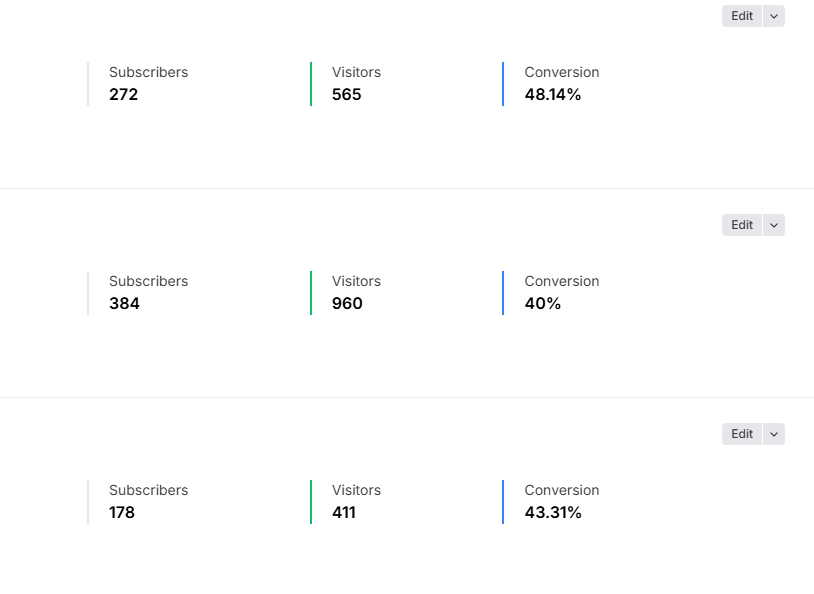The image size is (814, 594).
Task: Click the 48.14% conversion figure
Action: point(552,95)
